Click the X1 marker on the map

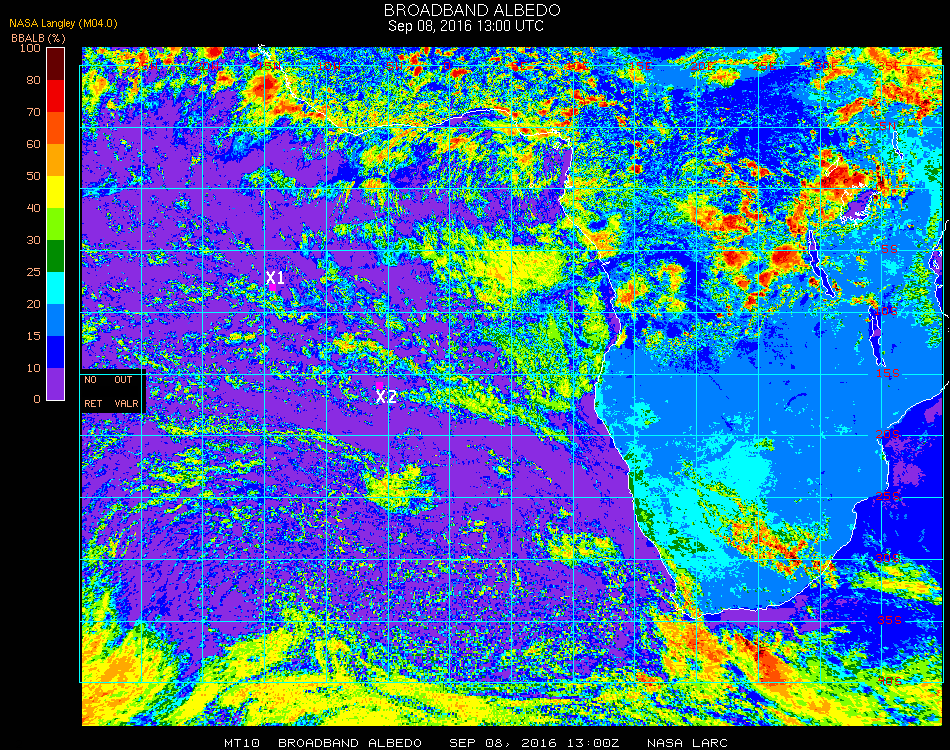[274, 278]
